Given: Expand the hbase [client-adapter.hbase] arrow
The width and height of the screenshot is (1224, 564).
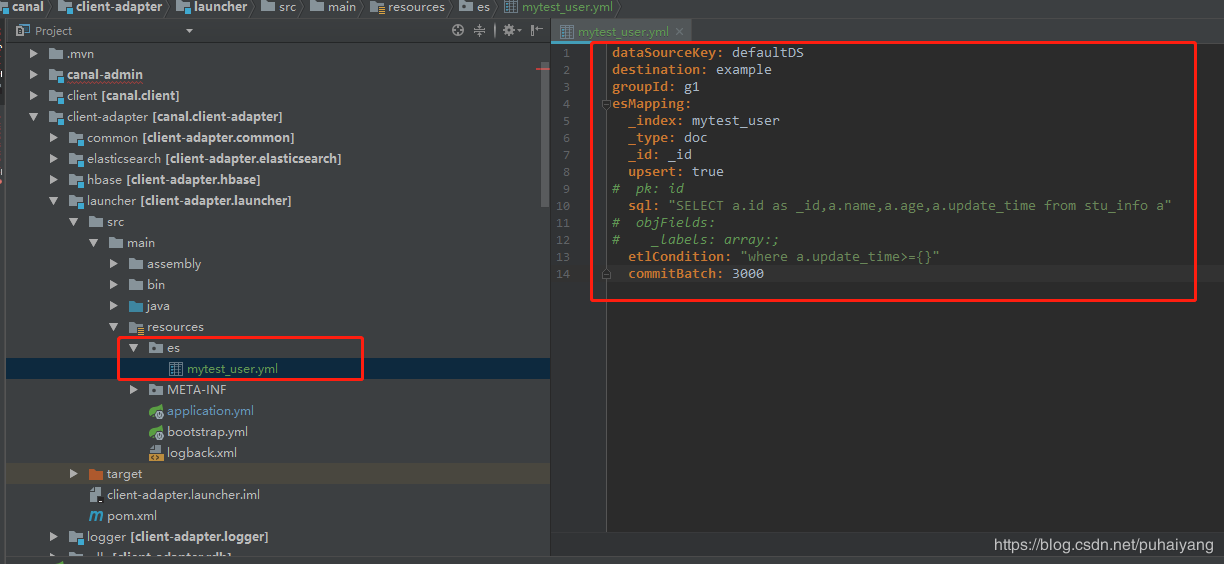Looking at the screenshot, I should tap(54, 180).
